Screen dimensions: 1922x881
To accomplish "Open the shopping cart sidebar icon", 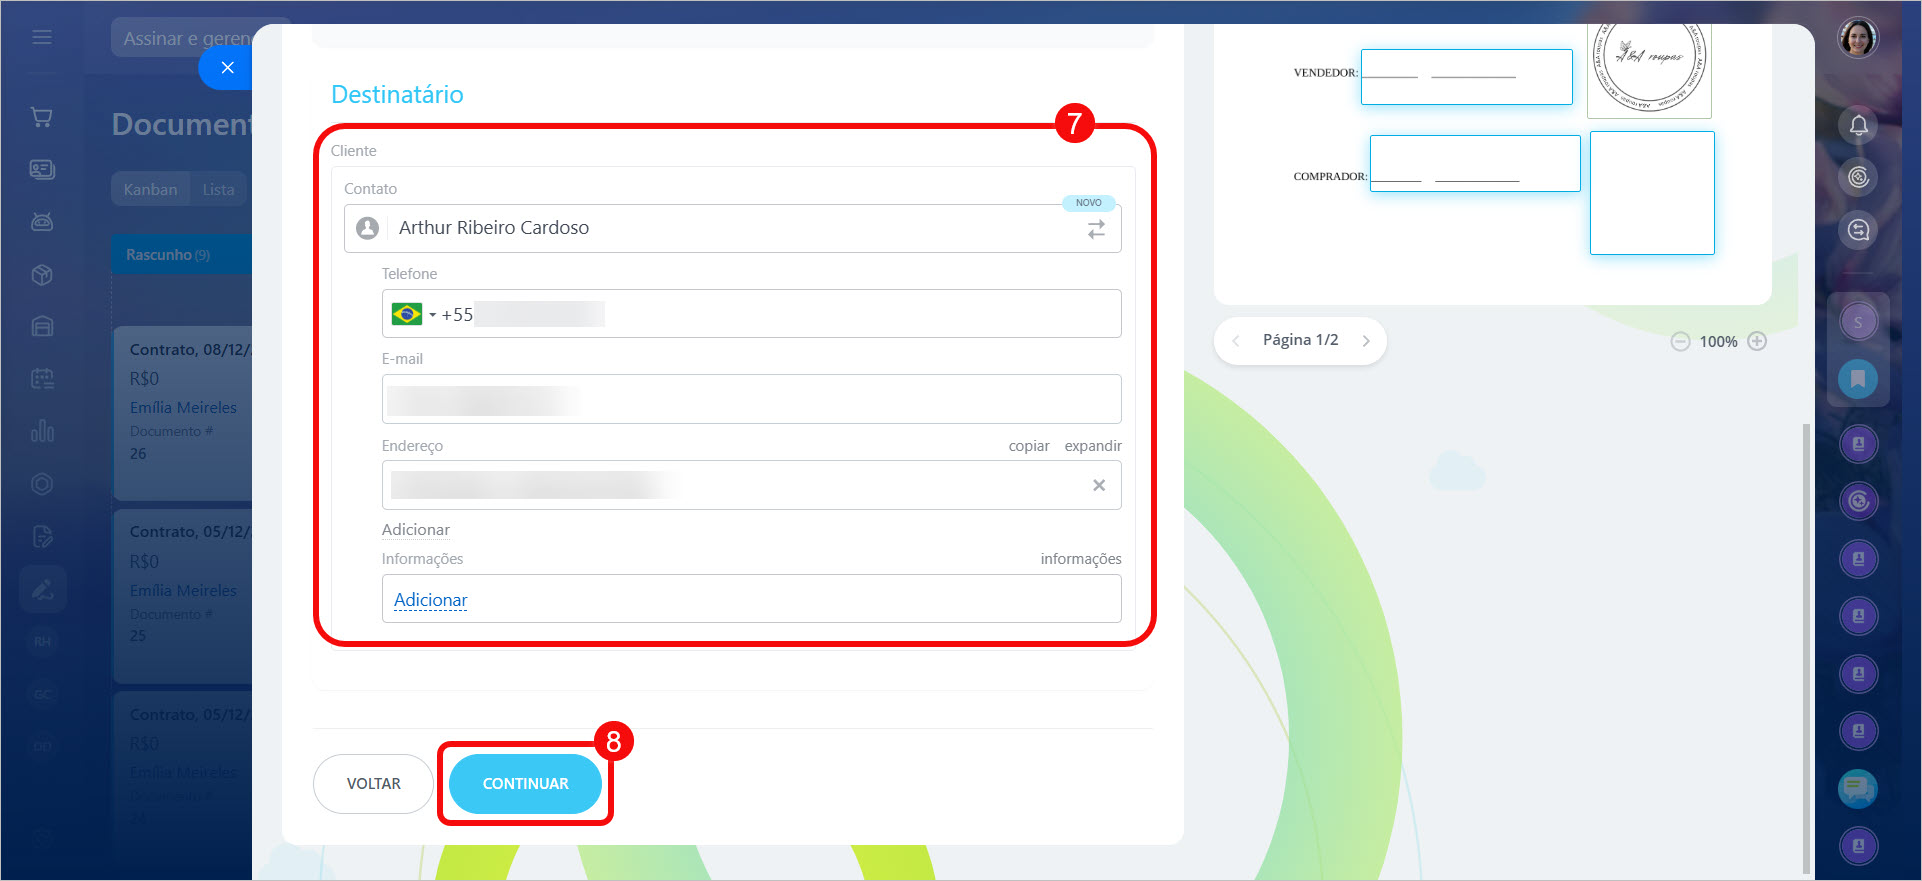I will pyautogui.click(x=42, y=117).
